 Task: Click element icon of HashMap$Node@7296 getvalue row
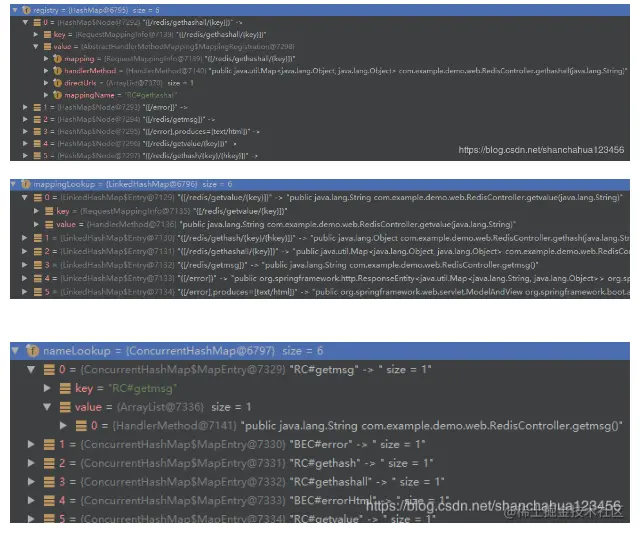tap(37, 144)
